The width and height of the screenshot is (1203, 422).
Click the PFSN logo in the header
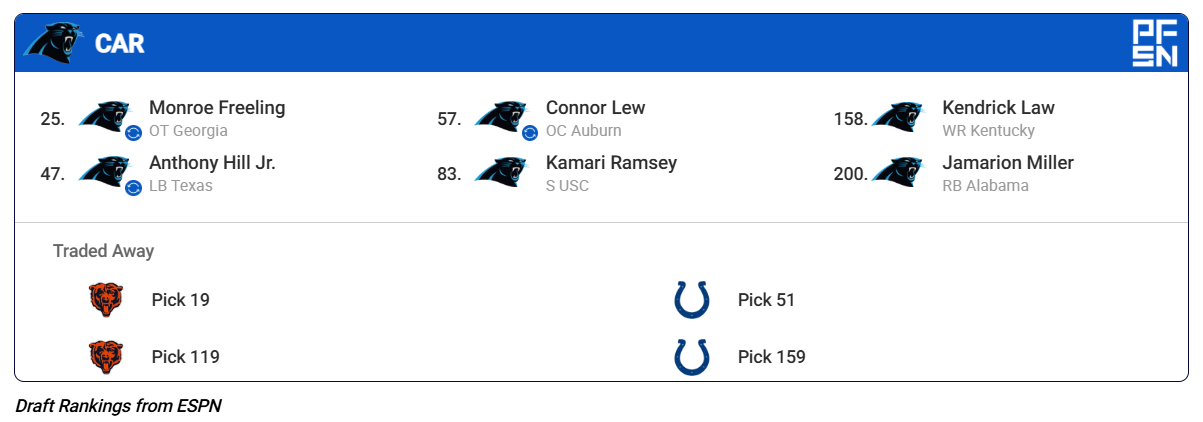[x=1154, y=43]
